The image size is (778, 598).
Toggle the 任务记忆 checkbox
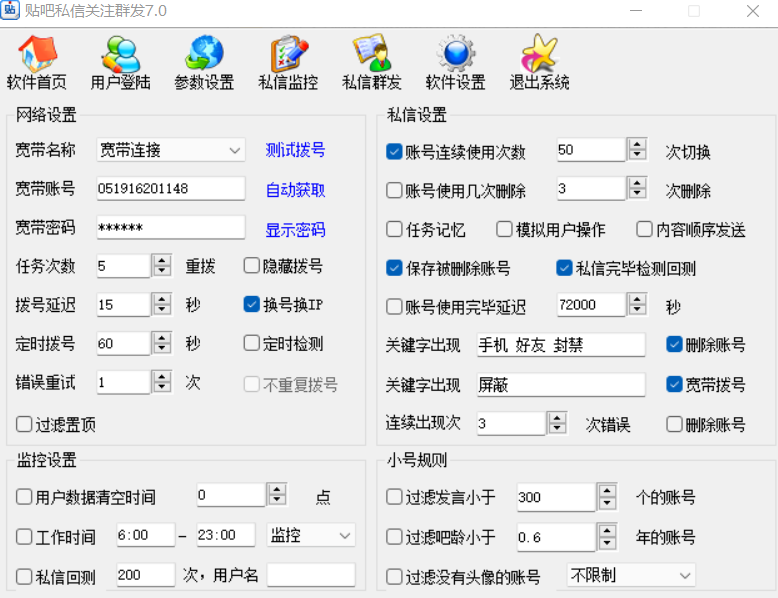point(395,229)
